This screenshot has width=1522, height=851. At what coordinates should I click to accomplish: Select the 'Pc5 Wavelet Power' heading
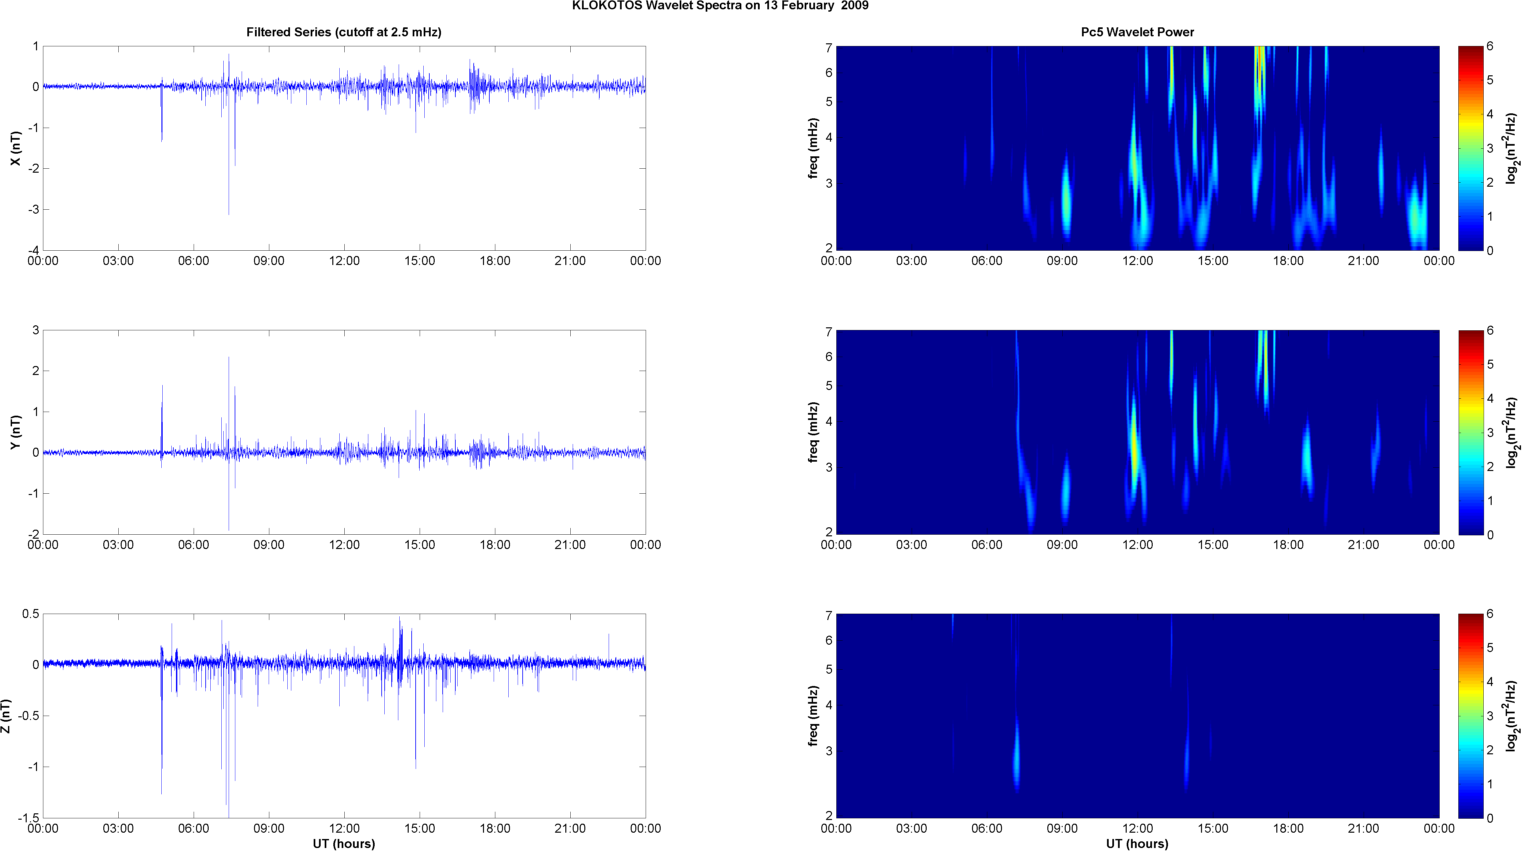1137,32
